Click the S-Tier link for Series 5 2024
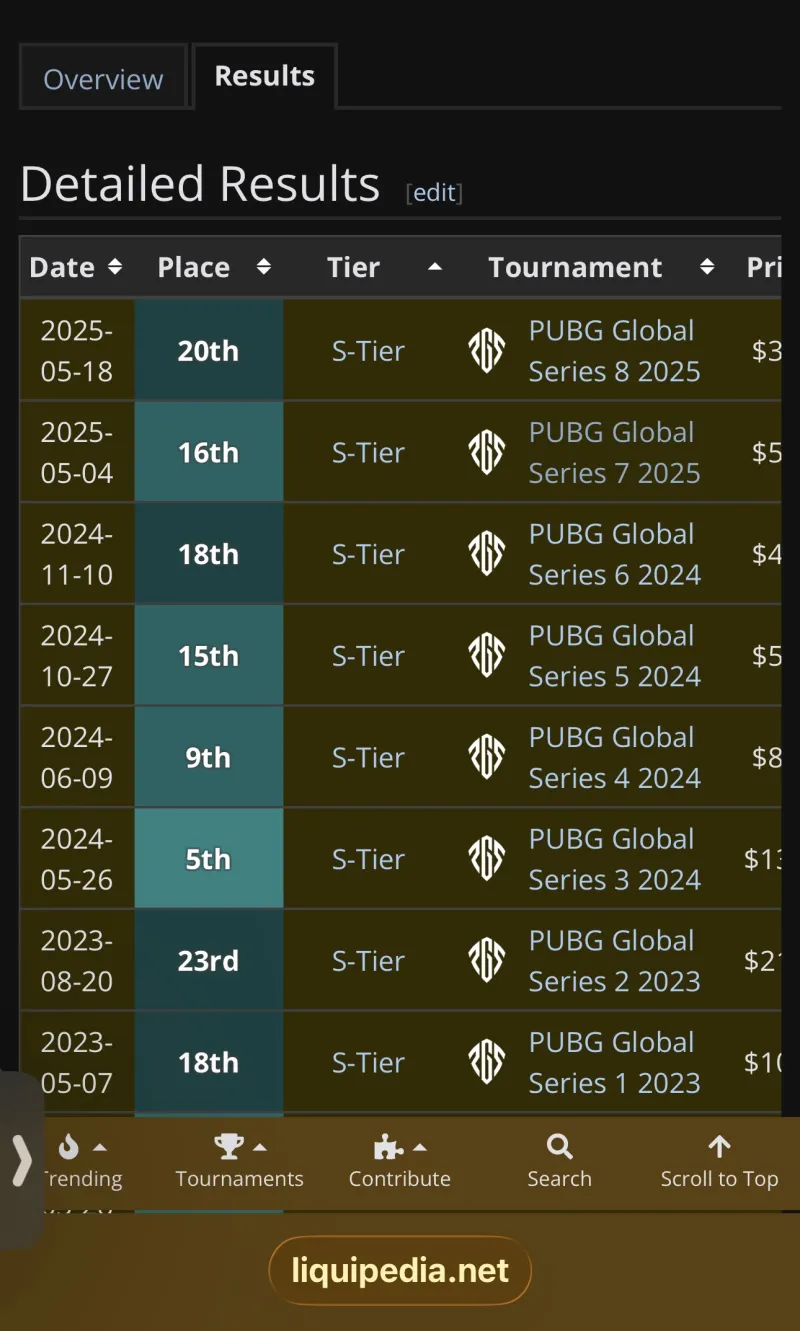 click(x=368, y=656)
